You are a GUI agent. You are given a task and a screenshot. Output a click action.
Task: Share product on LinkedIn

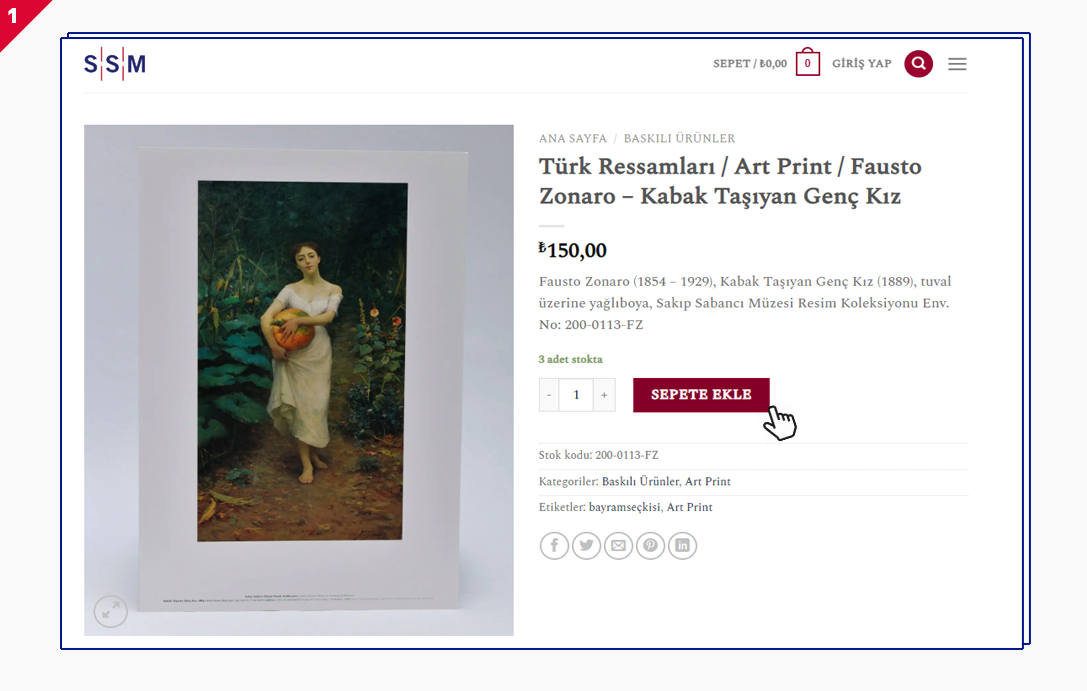pos(682,545)
